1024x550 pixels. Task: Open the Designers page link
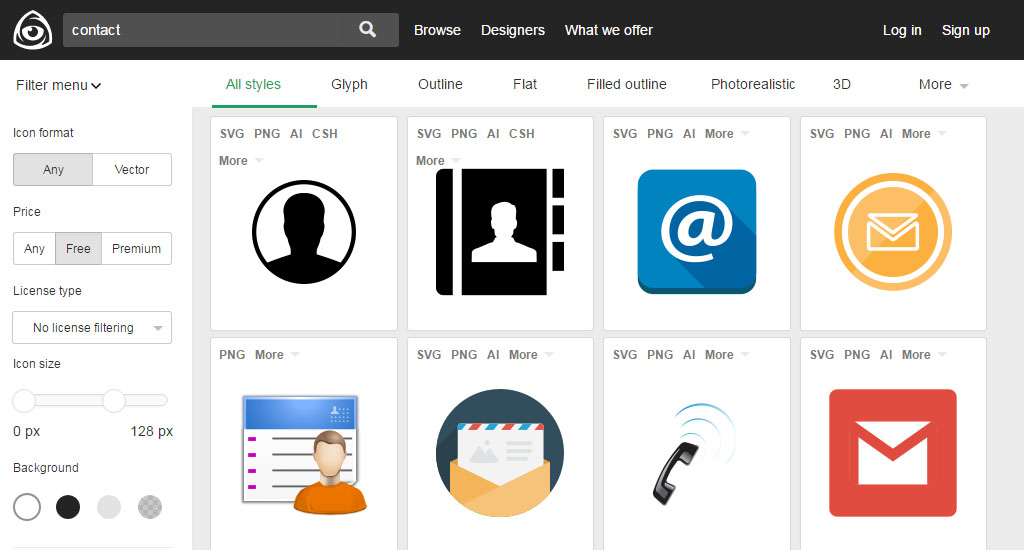[x=513, y=30]
